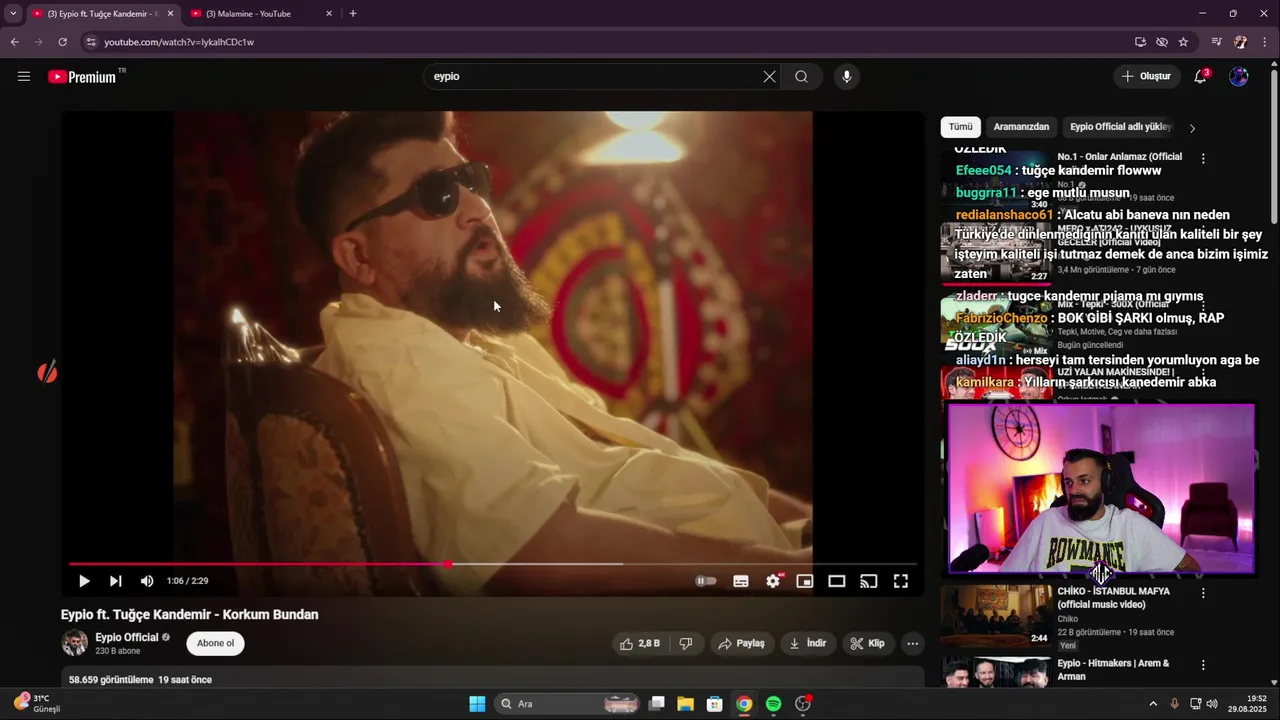The height and width of the screenshot is (720, 1280).
Task: Reload the current page
Action: tap(62, 42)
